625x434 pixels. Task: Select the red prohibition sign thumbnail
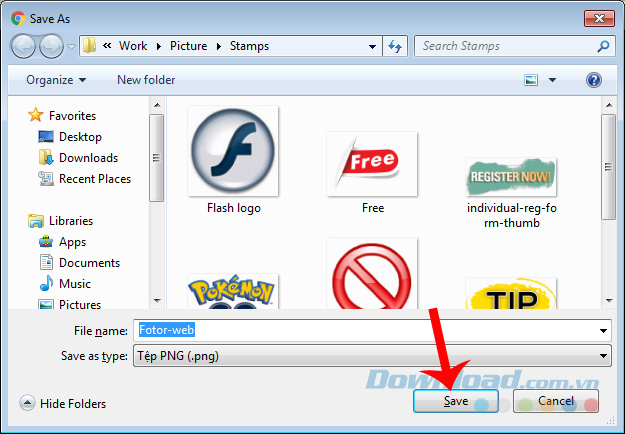click(372, 273)
